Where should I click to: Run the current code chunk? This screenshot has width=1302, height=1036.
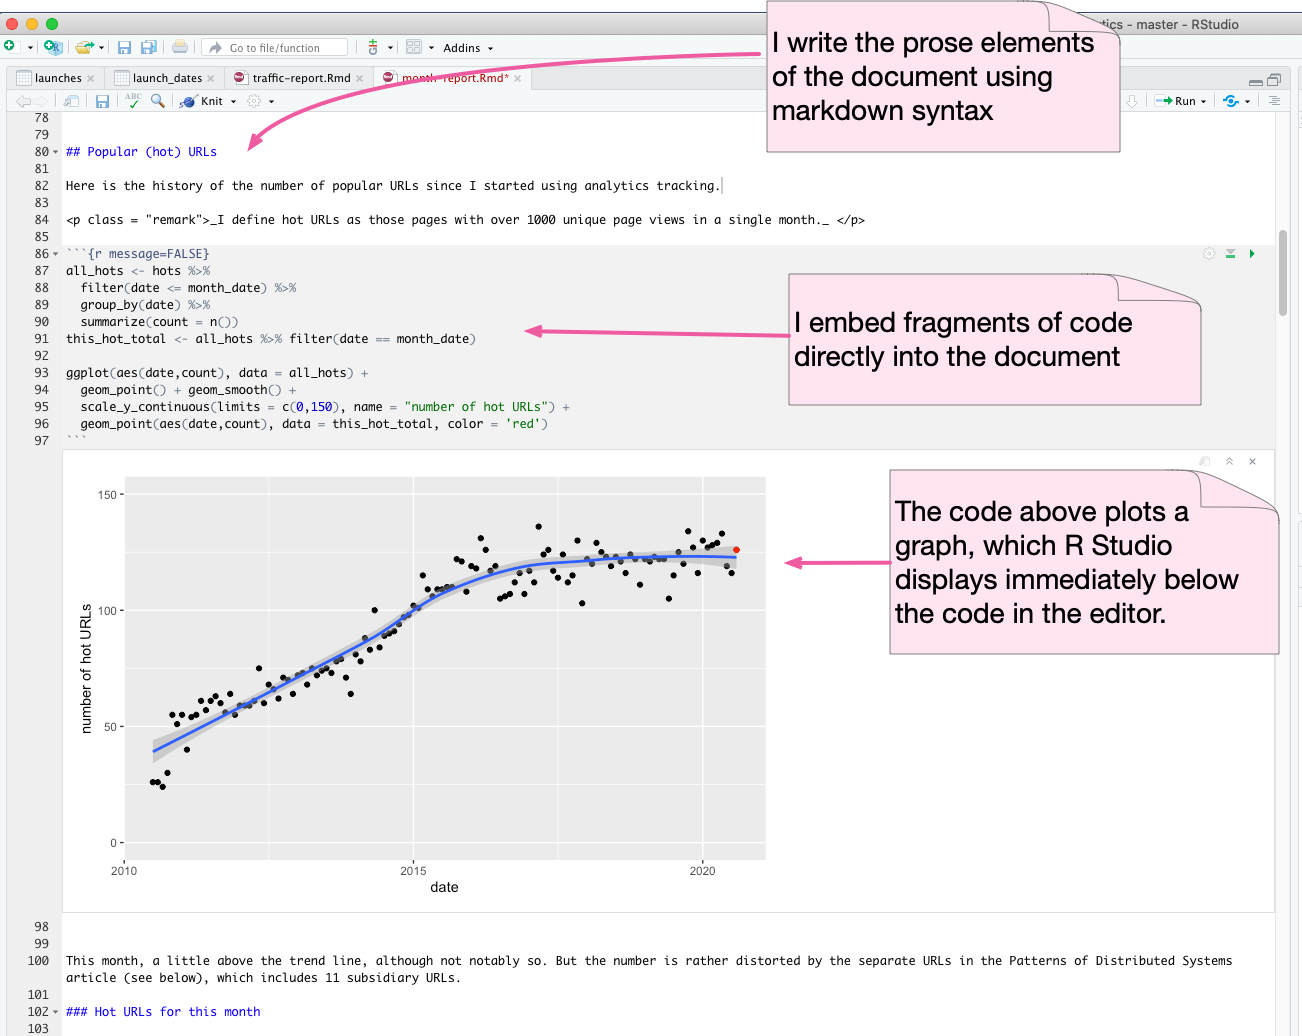pos(1252,254)
